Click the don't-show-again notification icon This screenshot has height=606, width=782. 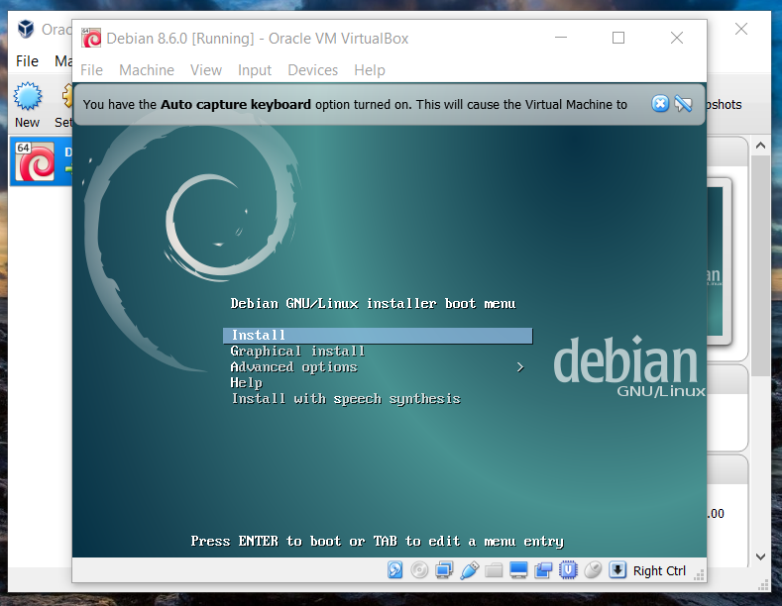pos(683,104)
